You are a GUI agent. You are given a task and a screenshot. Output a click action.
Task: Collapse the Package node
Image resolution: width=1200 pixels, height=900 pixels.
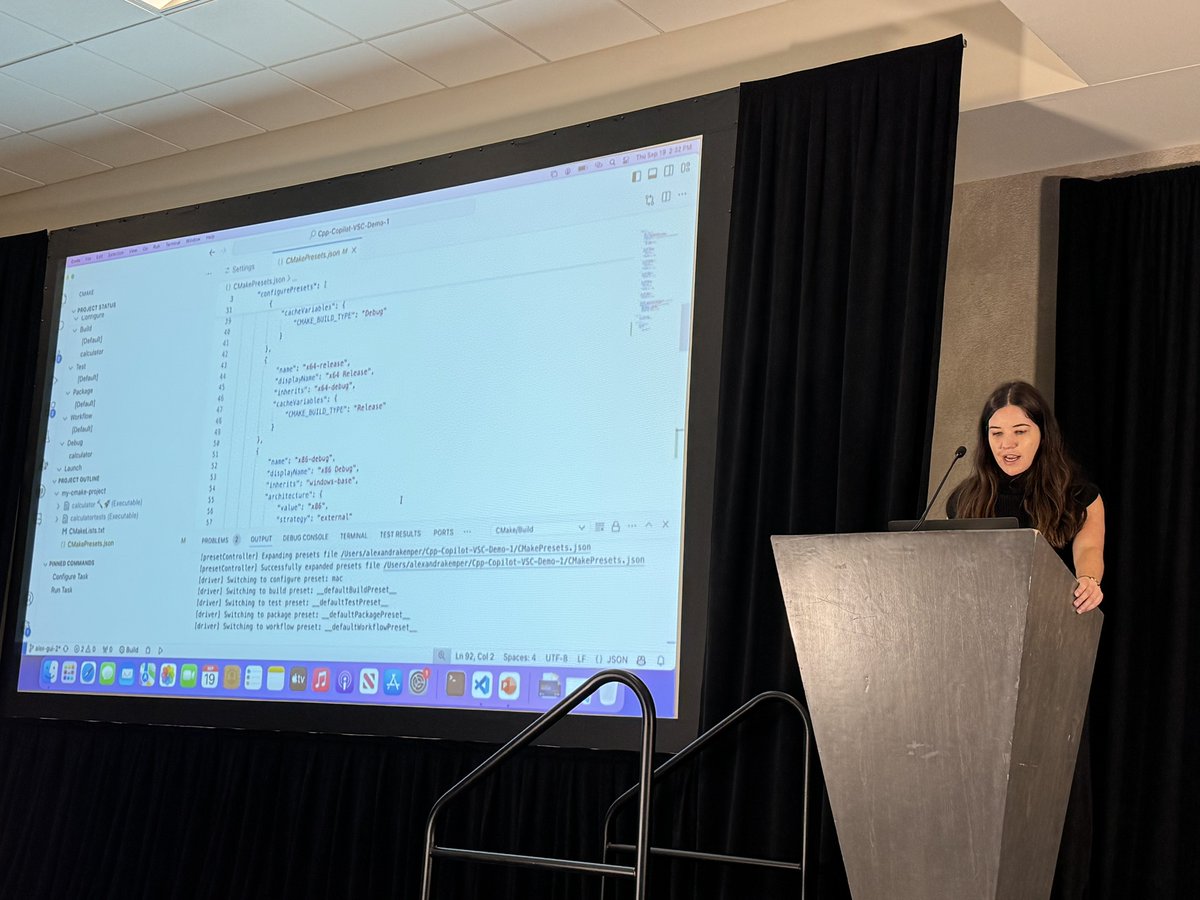[79, 392]
